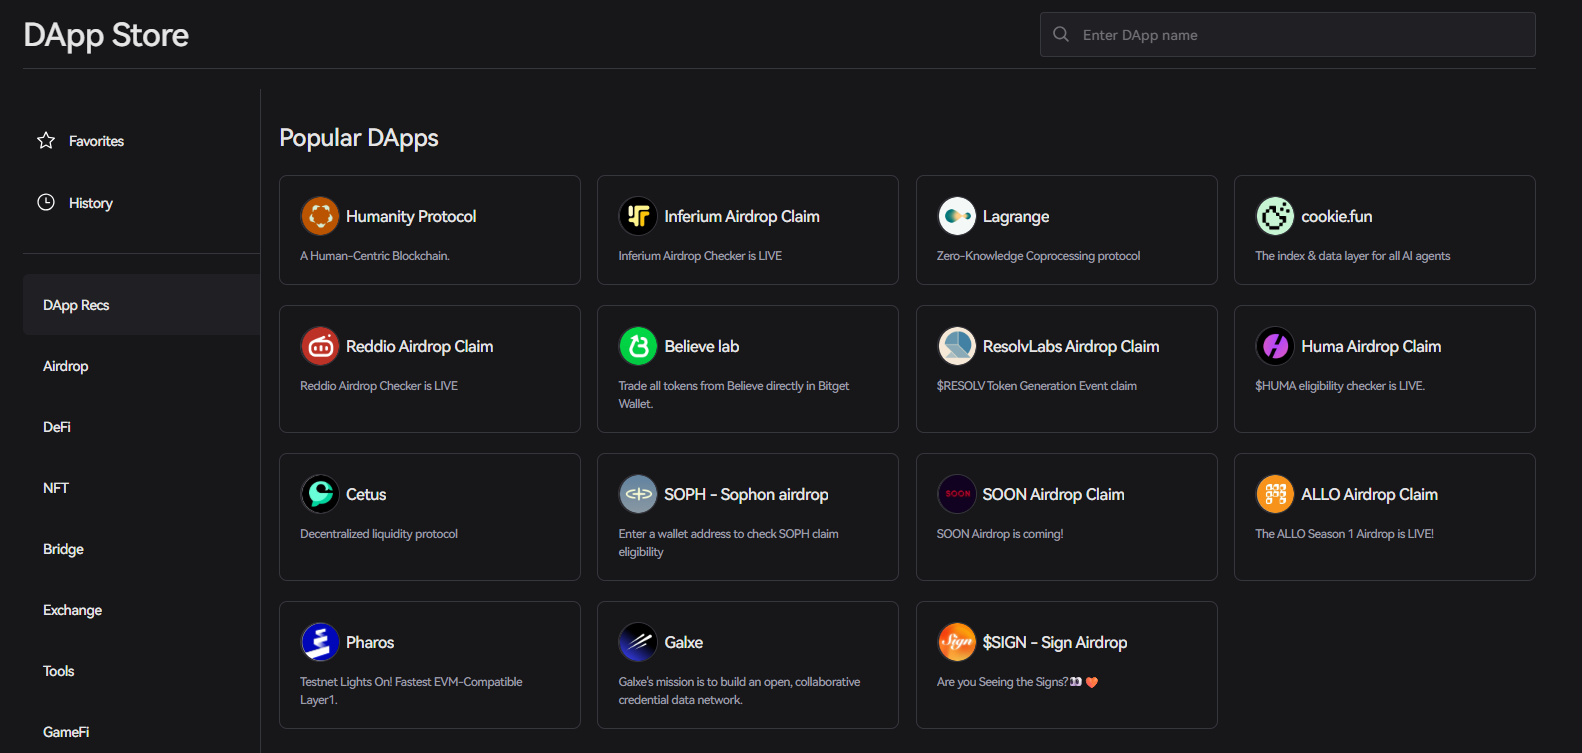Click the Galxe logo icon
The height and width of the screenshot is (753, 1582).
pos(638,642)
